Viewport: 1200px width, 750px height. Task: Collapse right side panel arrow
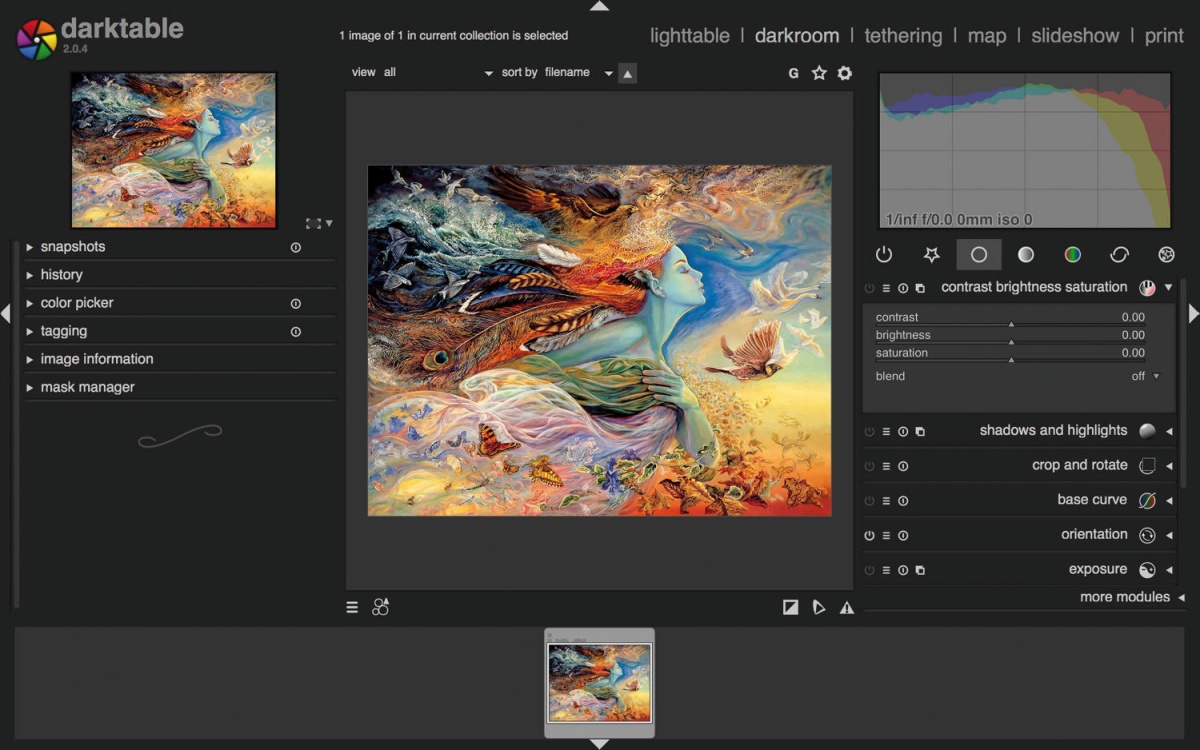1194,314
